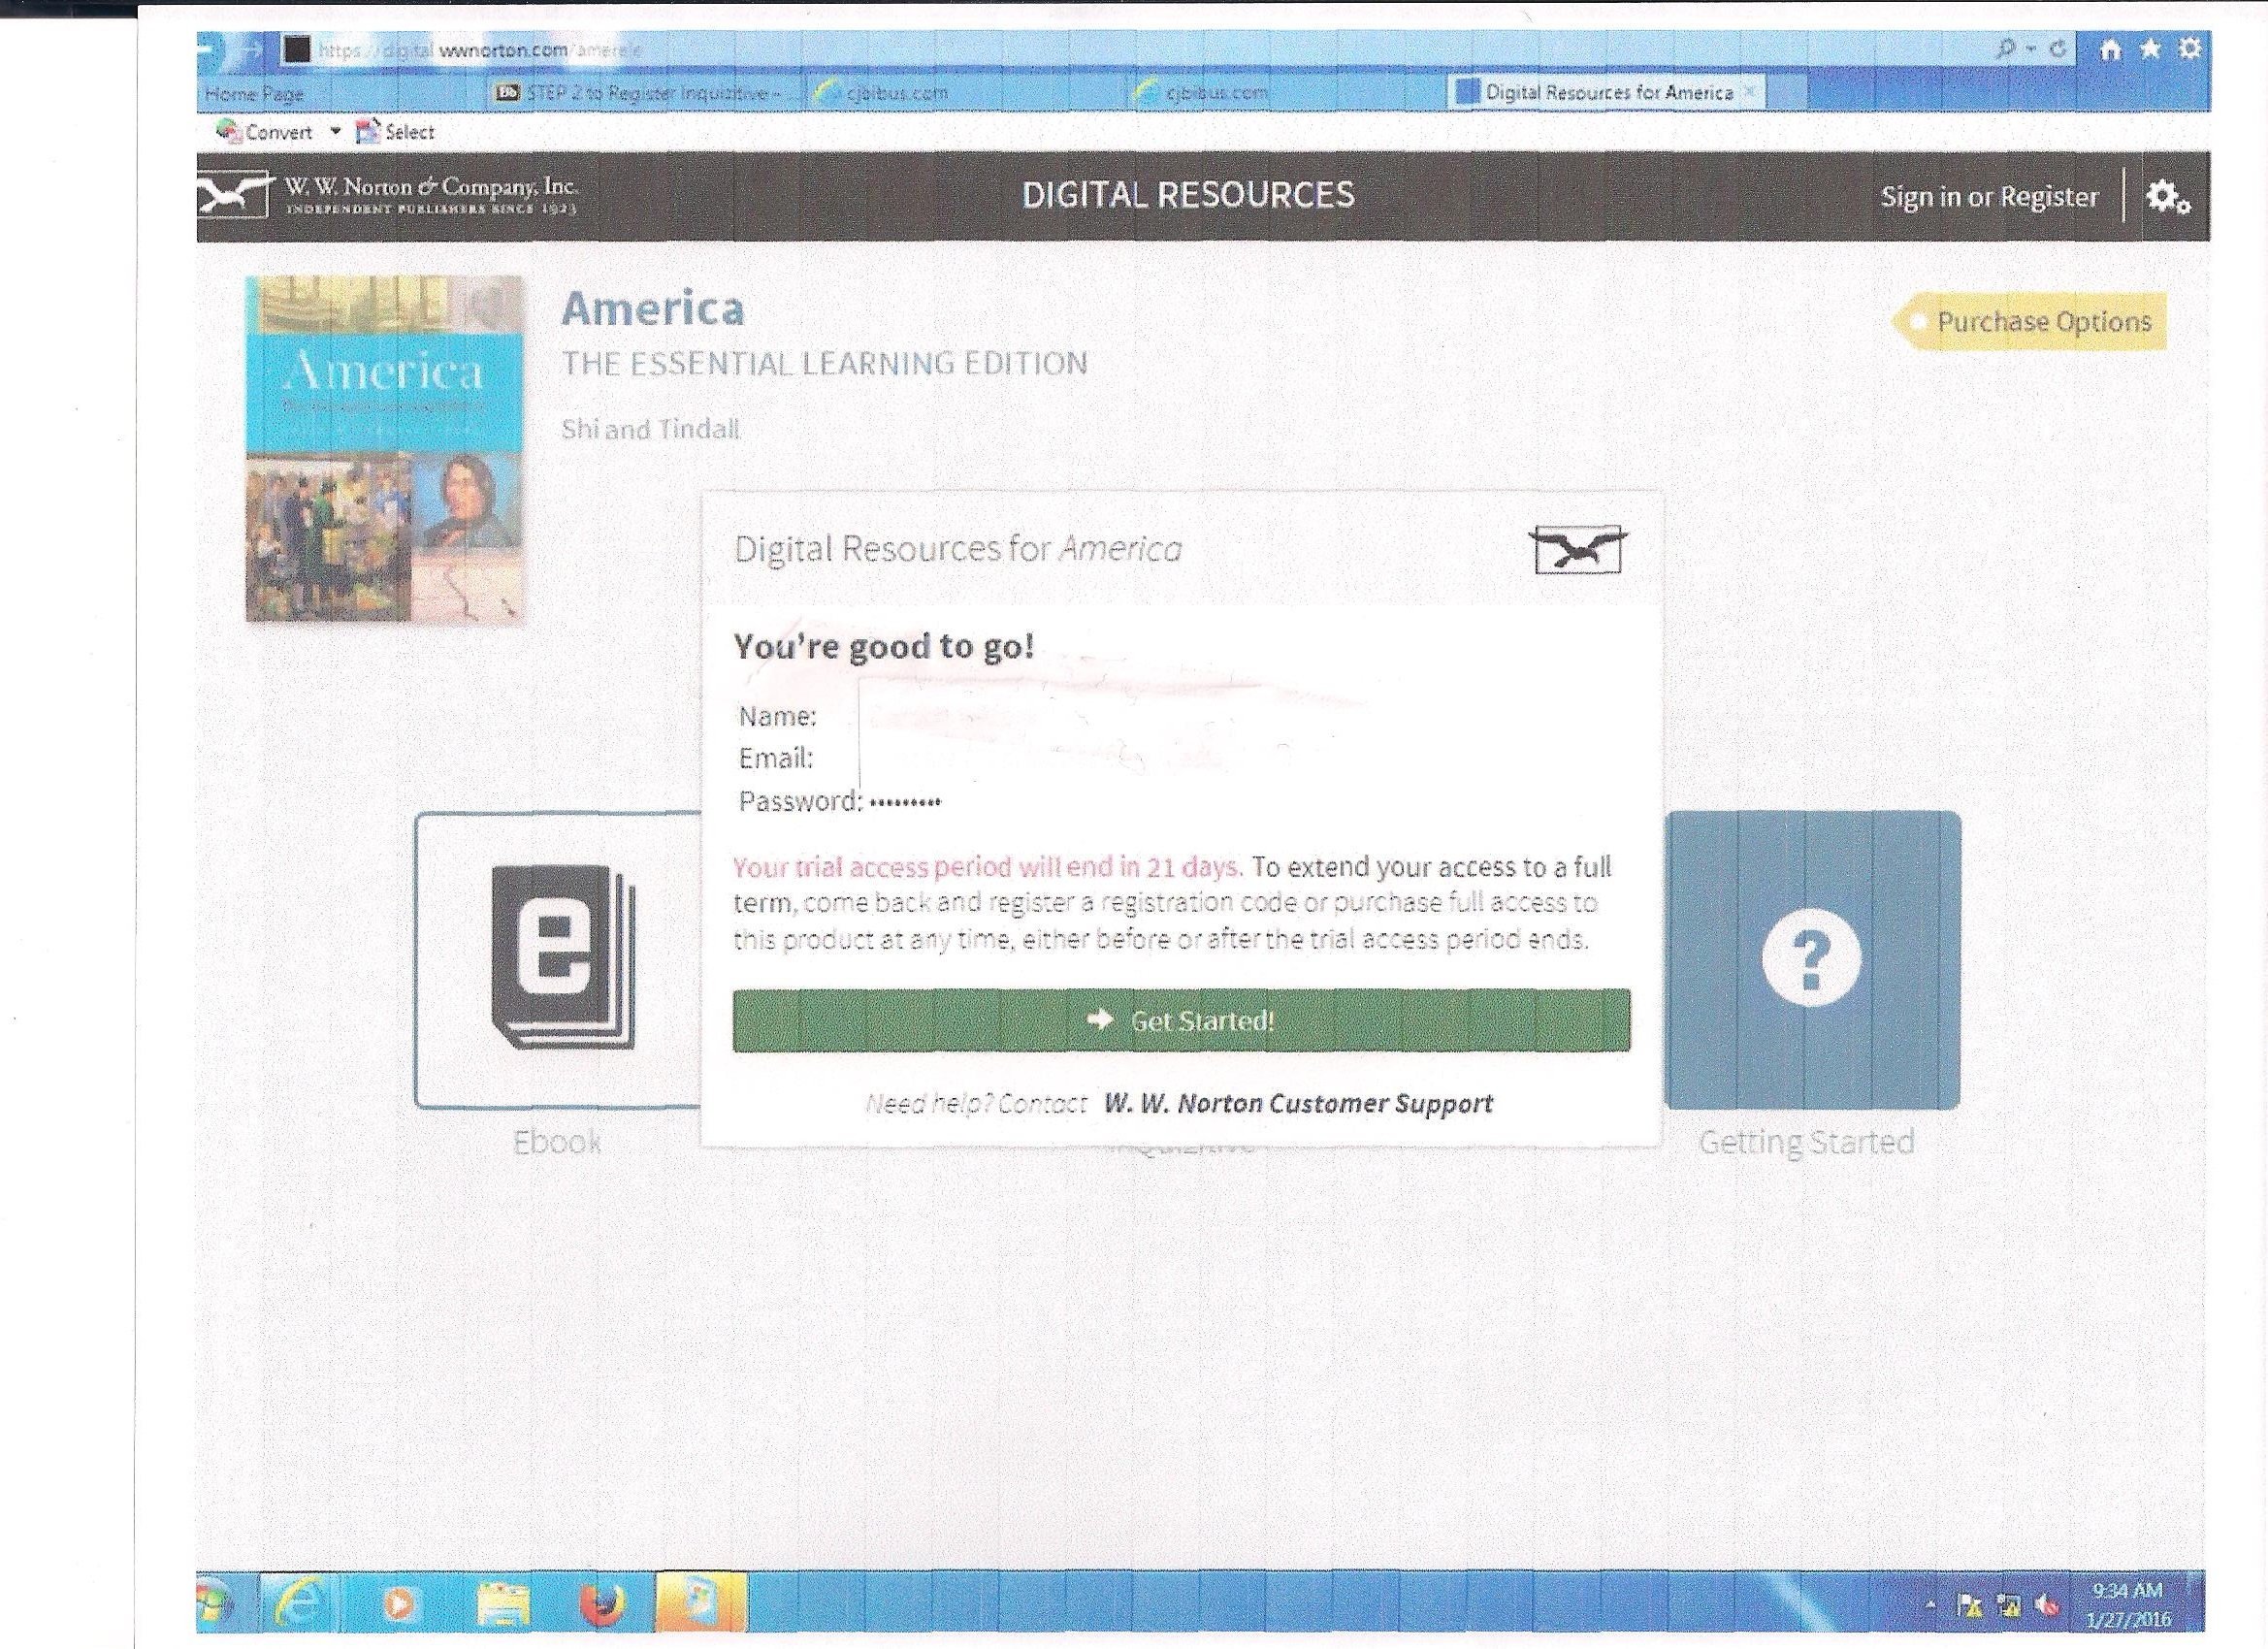This screenshot has width=2268, height=1649.
Task: Click the Name: label in dialog
Action: point(778,716)
